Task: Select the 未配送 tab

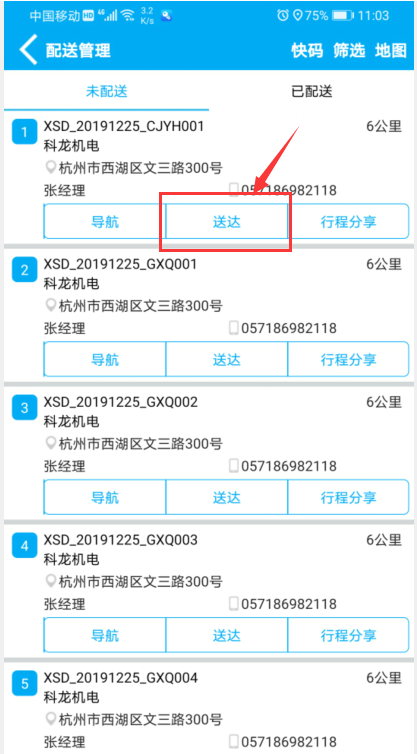Action: (107, 91)
